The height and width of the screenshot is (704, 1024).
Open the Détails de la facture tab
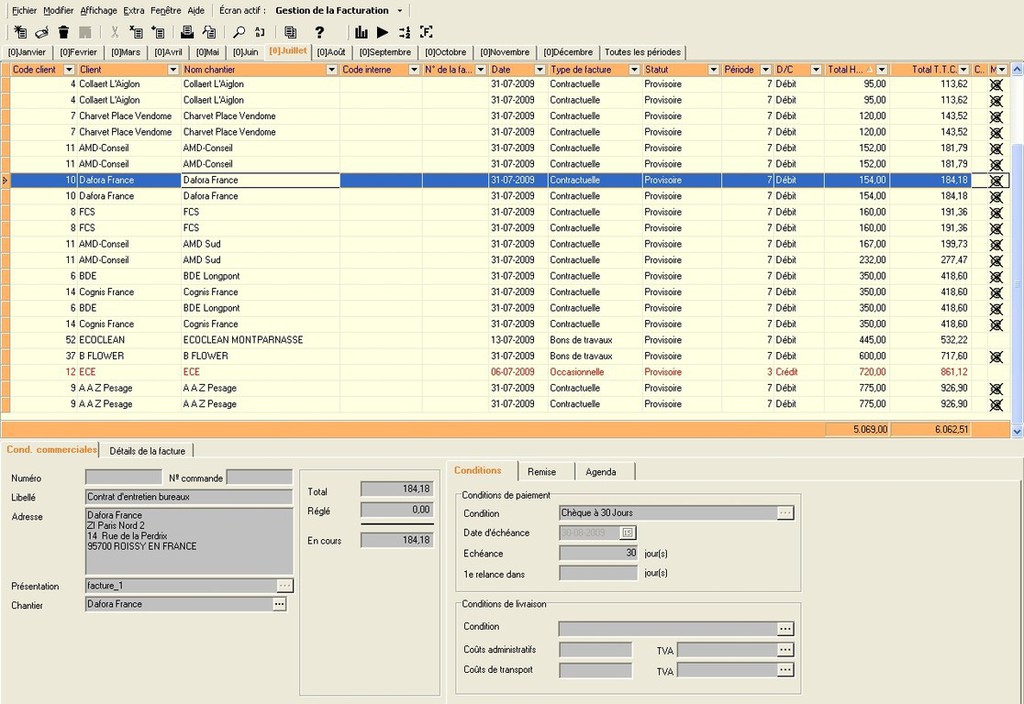[147, 451]
